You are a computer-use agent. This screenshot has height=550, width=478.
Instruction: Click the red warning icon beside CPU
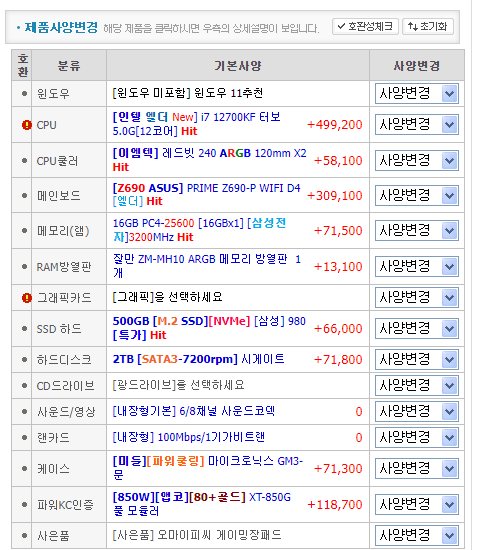[x=27, y=125]
